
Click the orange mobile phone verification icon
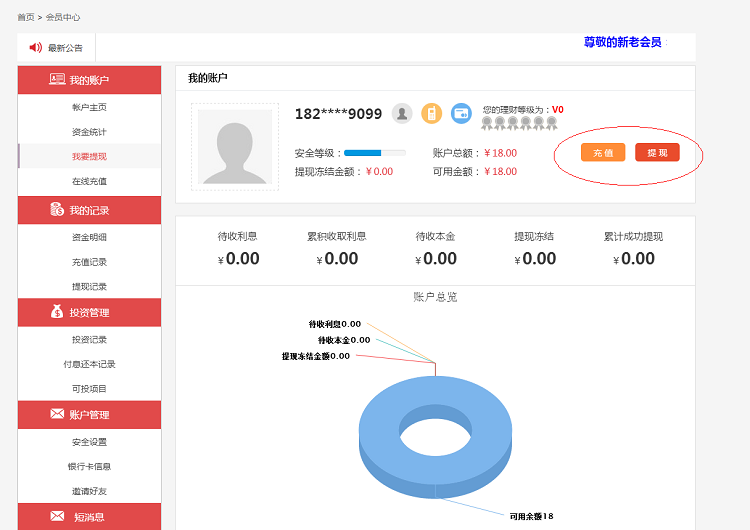click(431, 114)
